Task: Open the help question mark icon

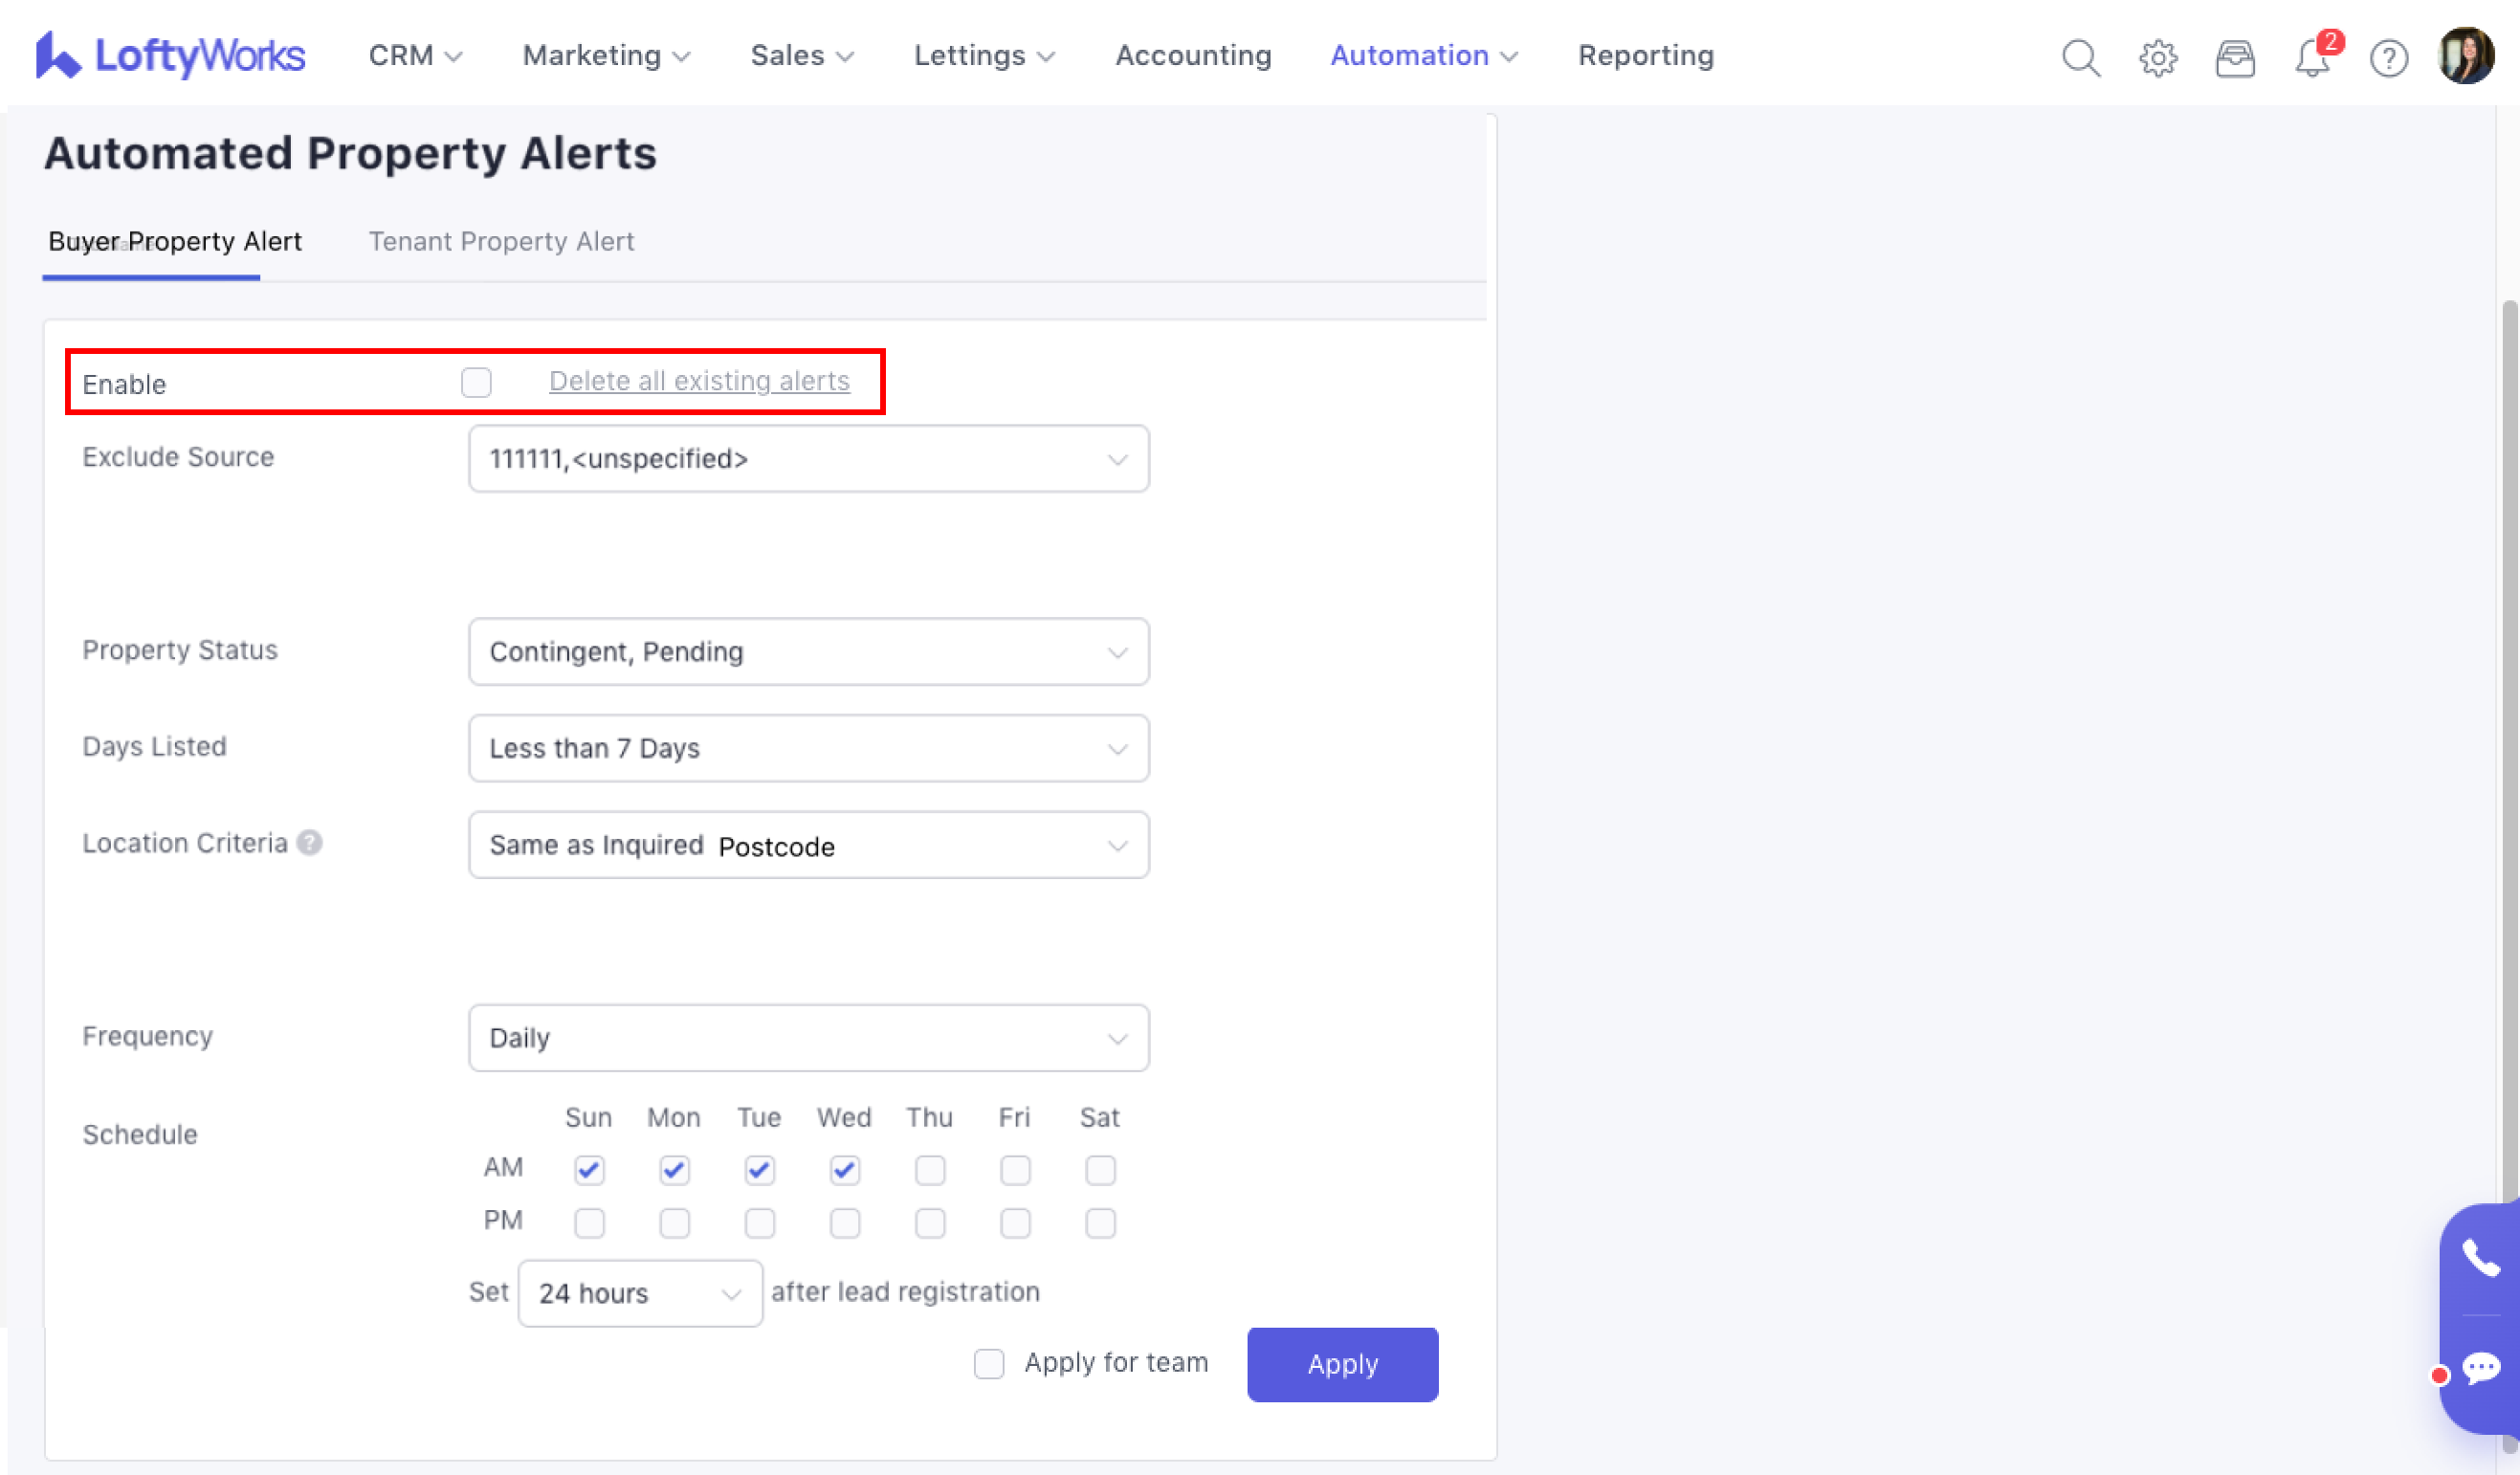Action: [x=2389, y=58]
